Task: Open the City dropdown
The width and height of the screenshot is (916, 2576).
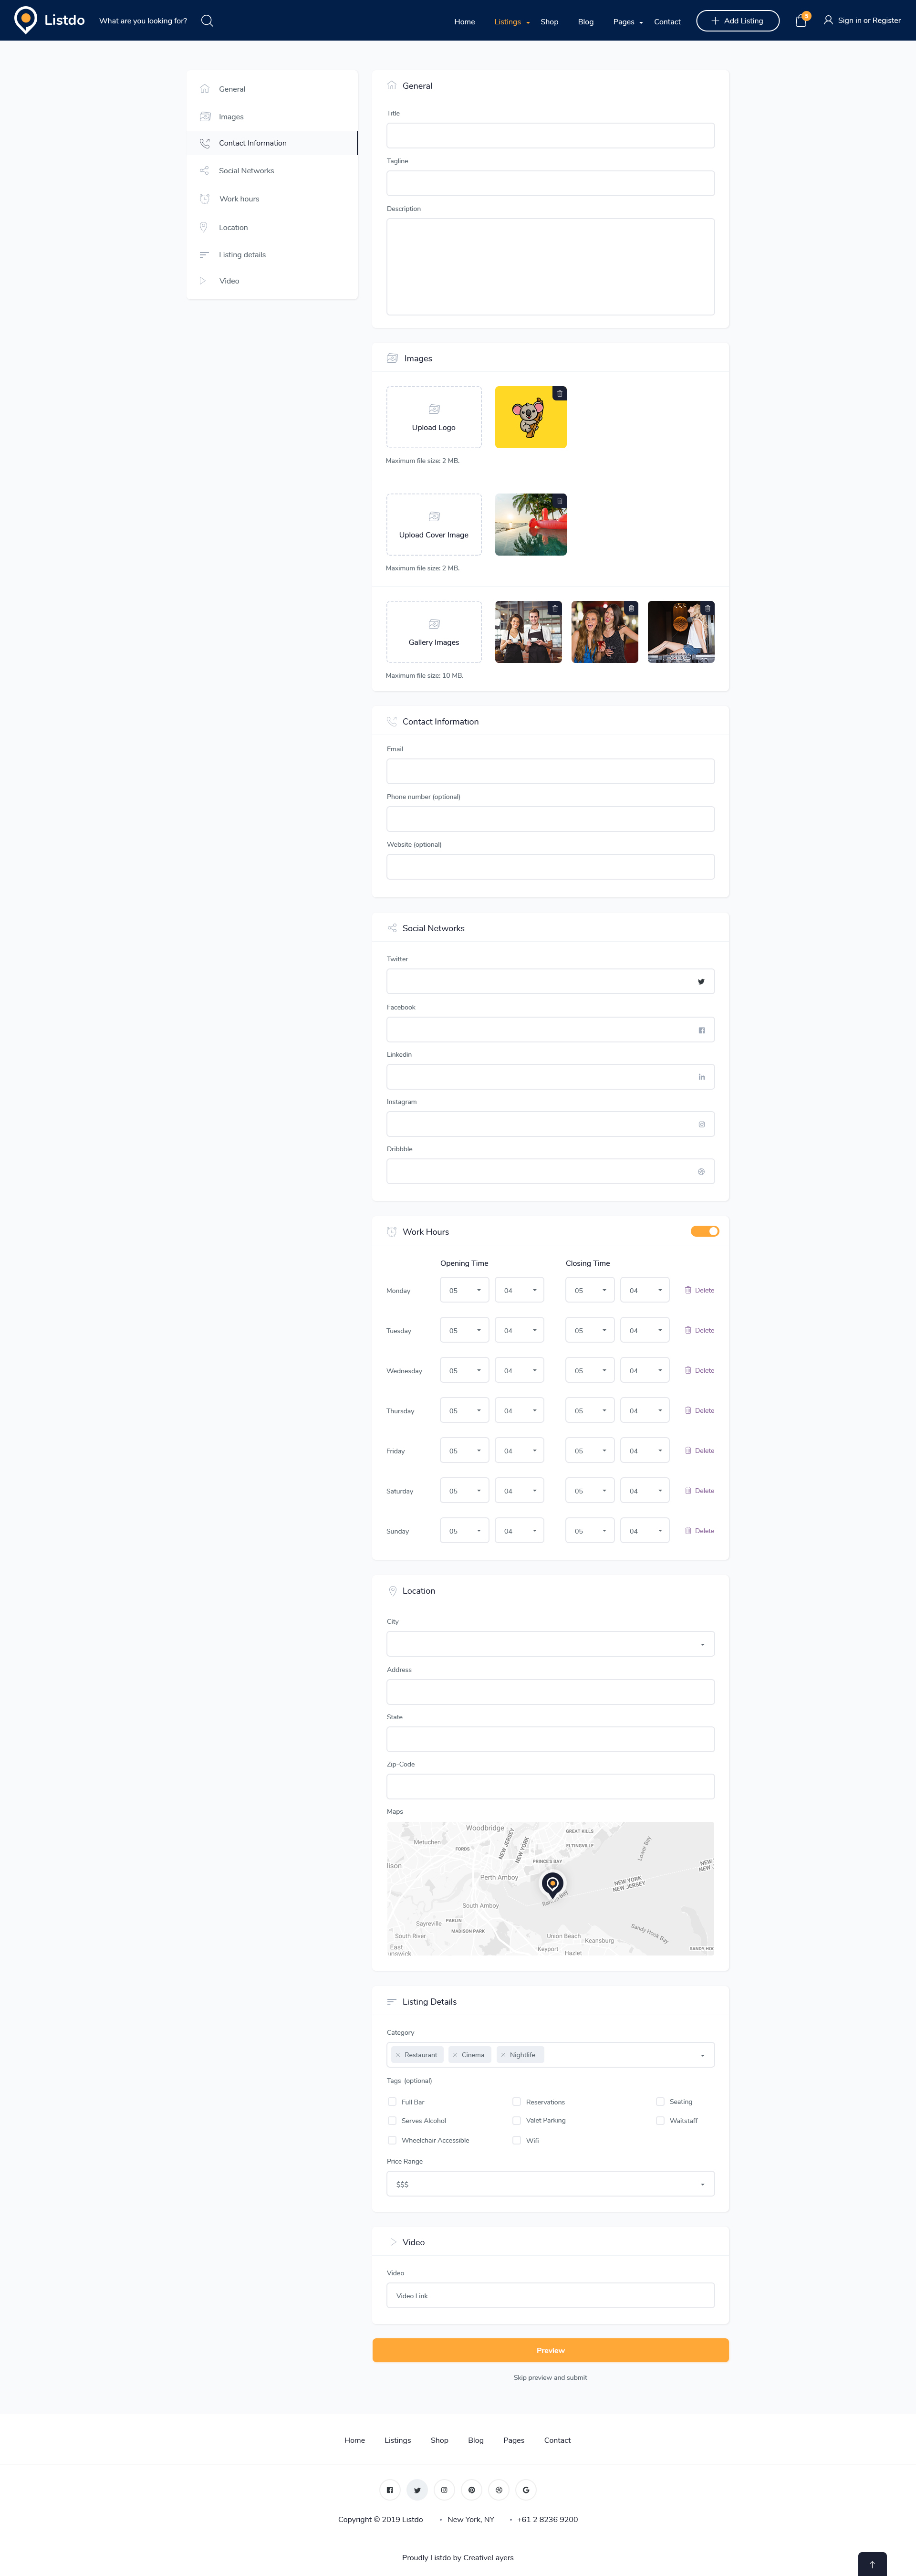Action: tap(550, 1644)
